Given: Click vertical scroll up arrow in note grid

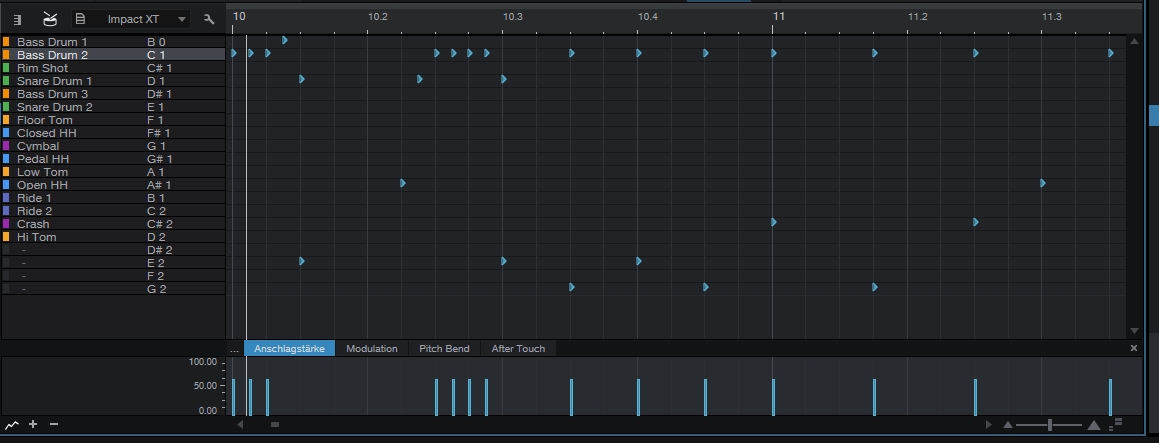Looking at the screenshot, I should [x=1135, y=41].
